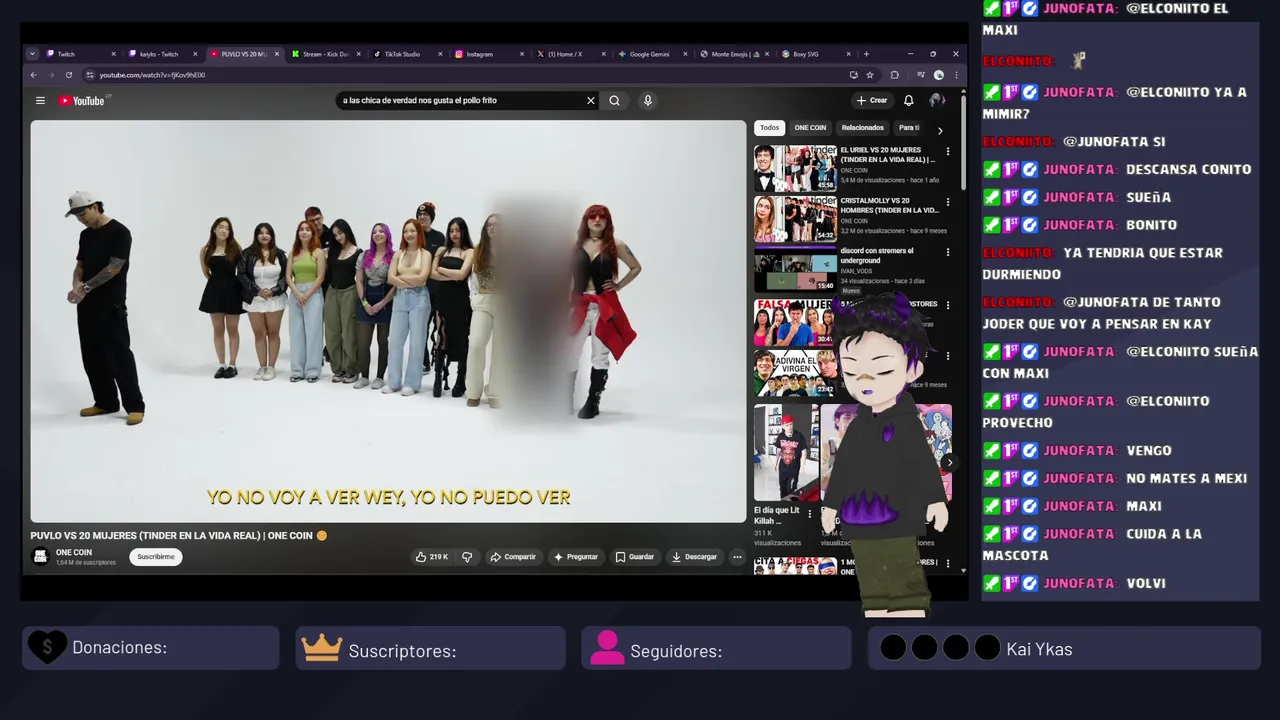Screen dimensions: 1280x720
Task: Open YouTube notifications bell
Action: pos(908,100)
